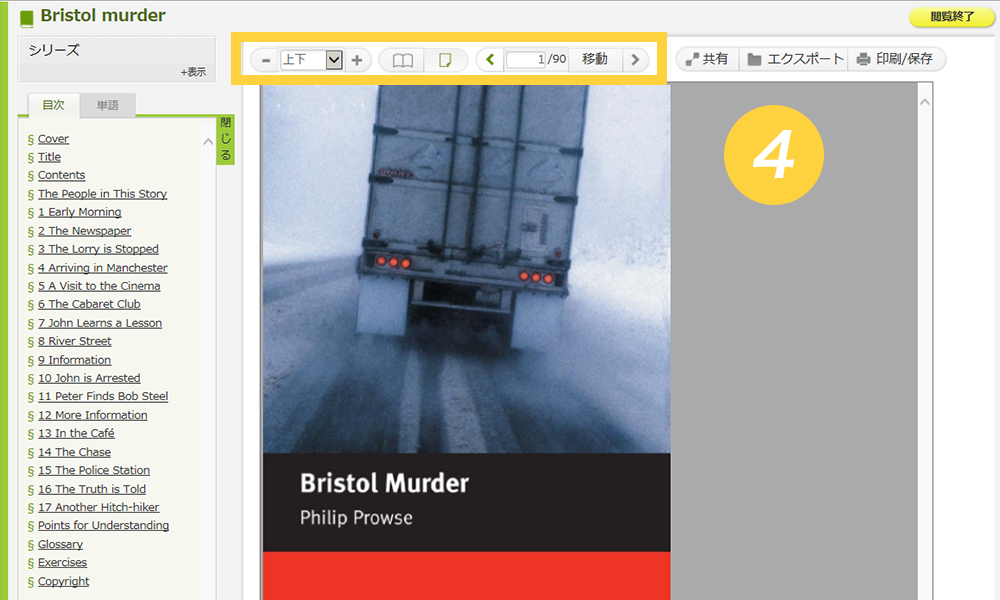The image size is (1000, 600).
Task: Open the Exercises section
Action: (x=62, y=562)
